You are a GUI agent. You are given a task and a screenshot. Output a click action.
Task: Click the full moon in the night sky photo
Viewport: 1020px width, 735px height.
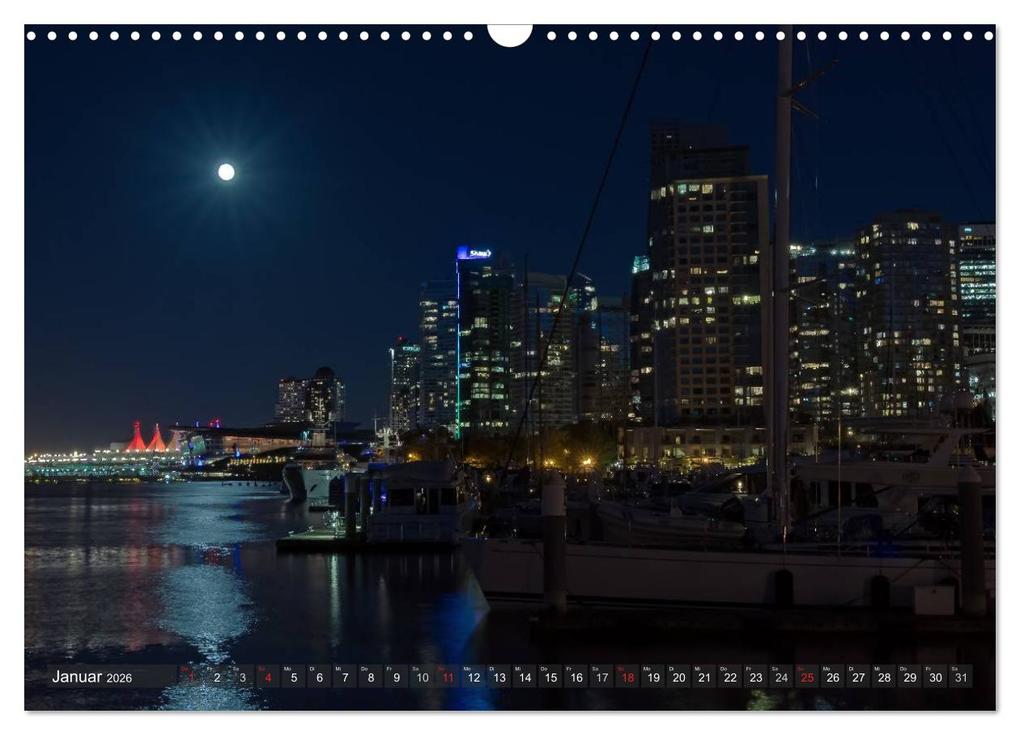coord(228,170)
